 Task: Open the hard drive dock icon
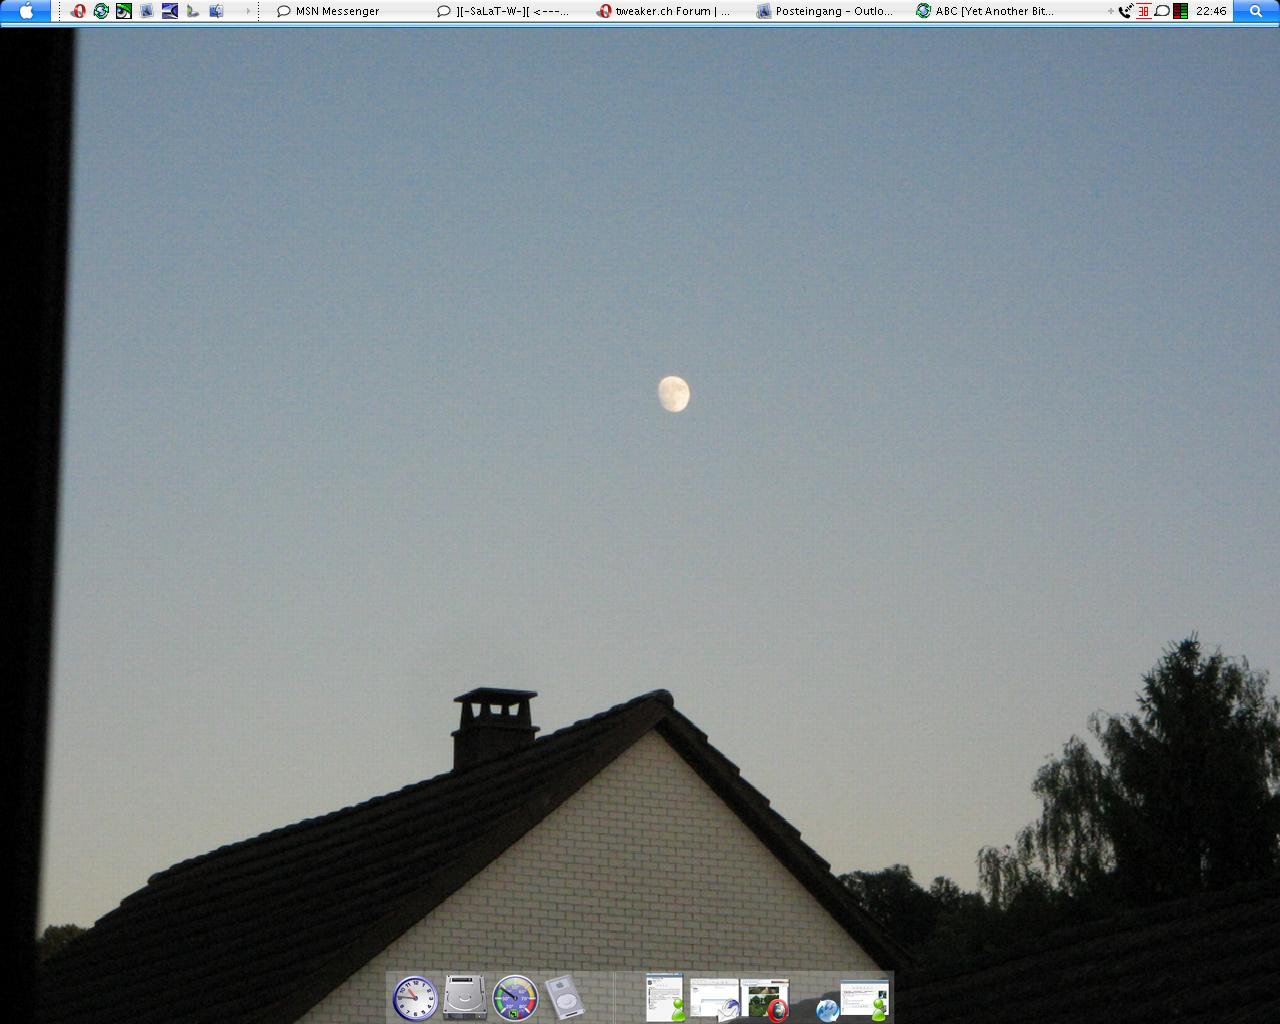465,998
